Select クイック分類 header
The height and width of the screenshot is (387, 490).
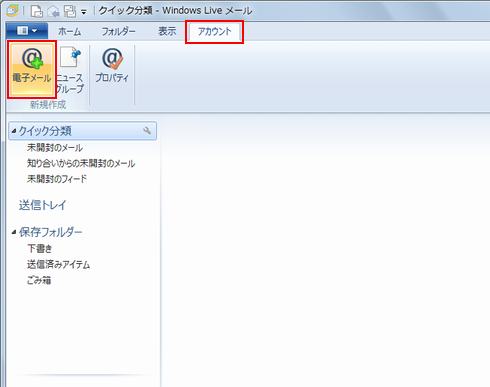tap(83, 131)
